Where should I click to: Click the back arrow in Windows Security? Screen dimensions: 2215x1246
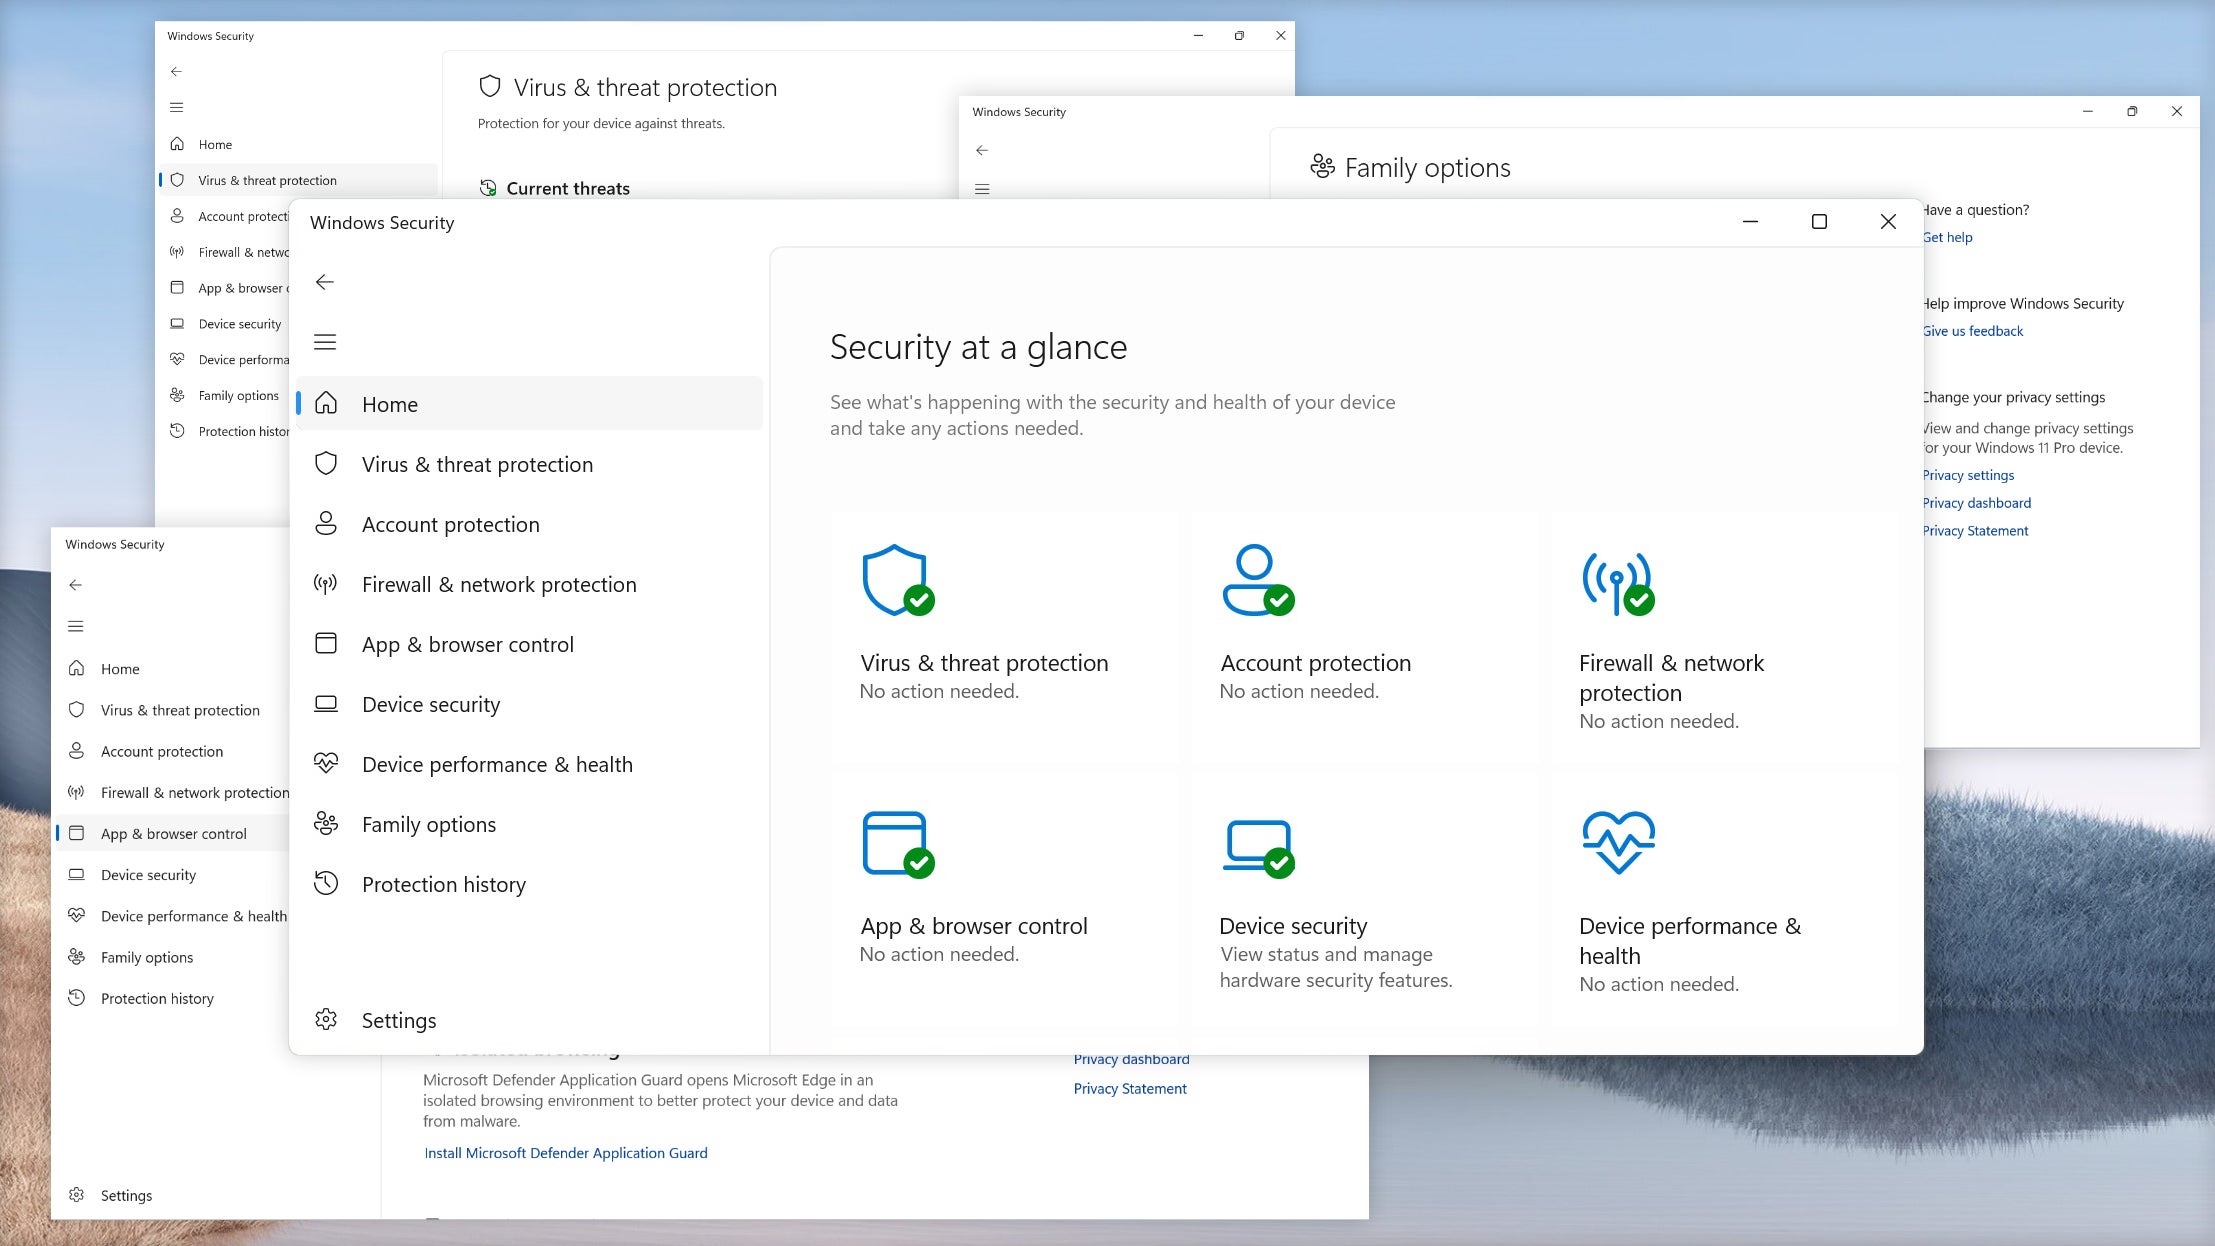click(325, 282)
